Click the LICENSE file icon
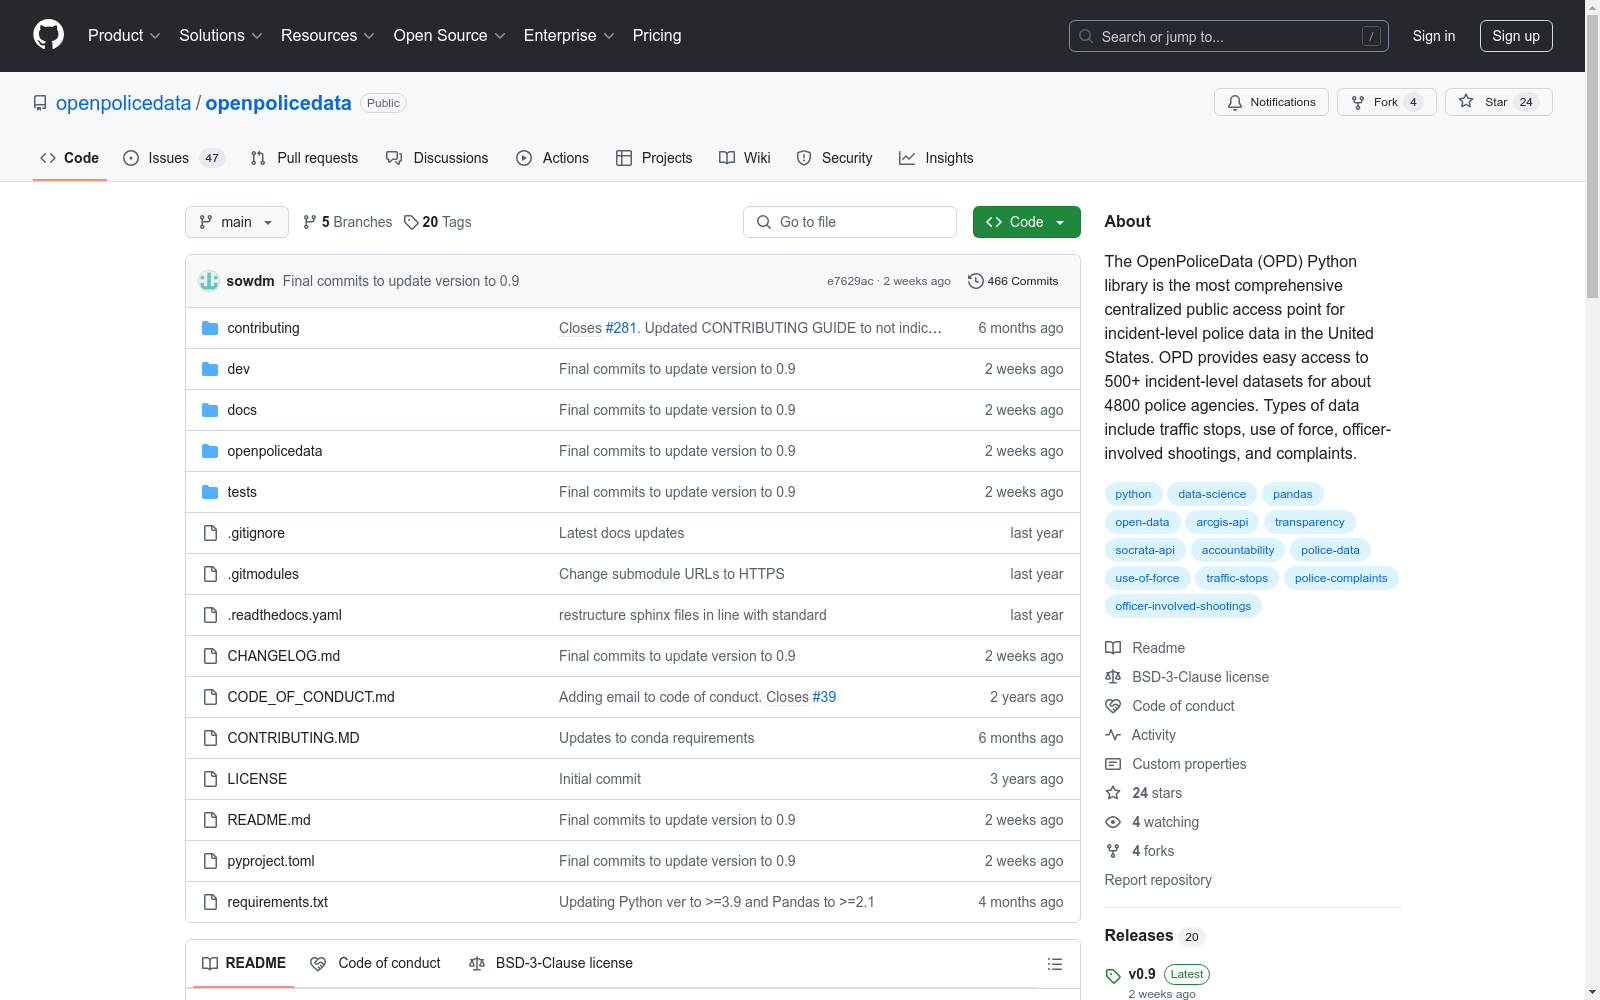The width and height of the screenshot is (1600, 1000). [210, 779]
